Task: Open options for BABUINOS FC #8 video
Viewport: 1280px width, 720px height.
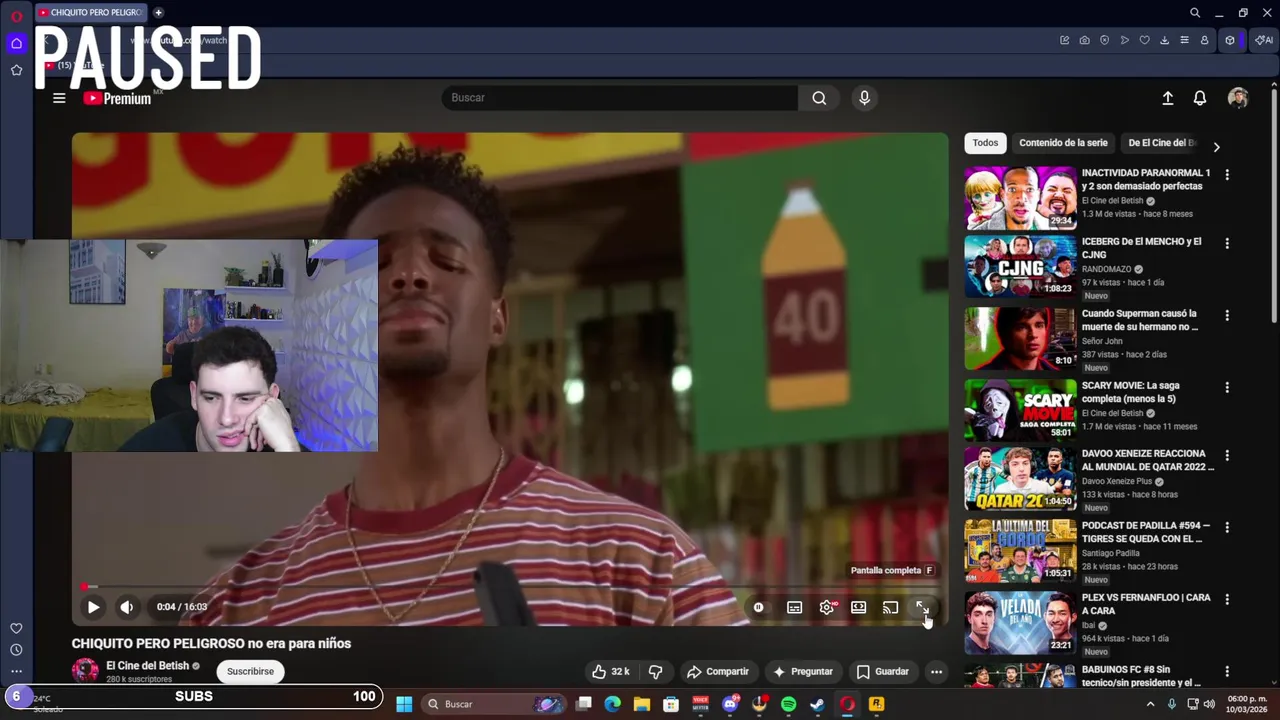Action: click(1227, 671)
